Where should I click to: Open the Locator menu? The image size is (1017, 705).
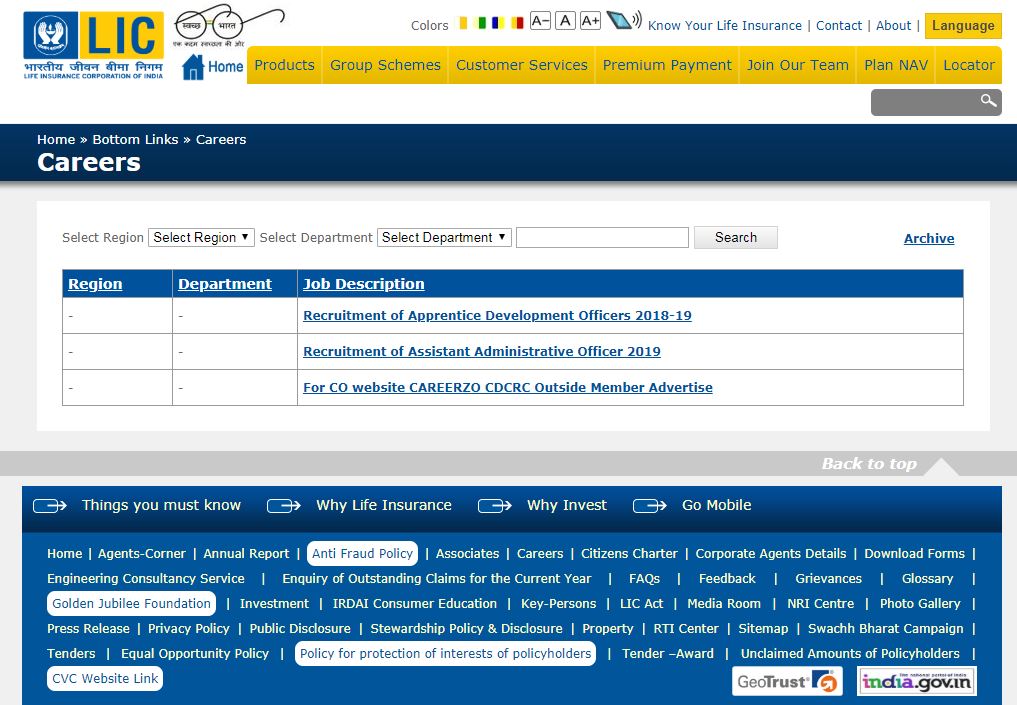point(968,65)
